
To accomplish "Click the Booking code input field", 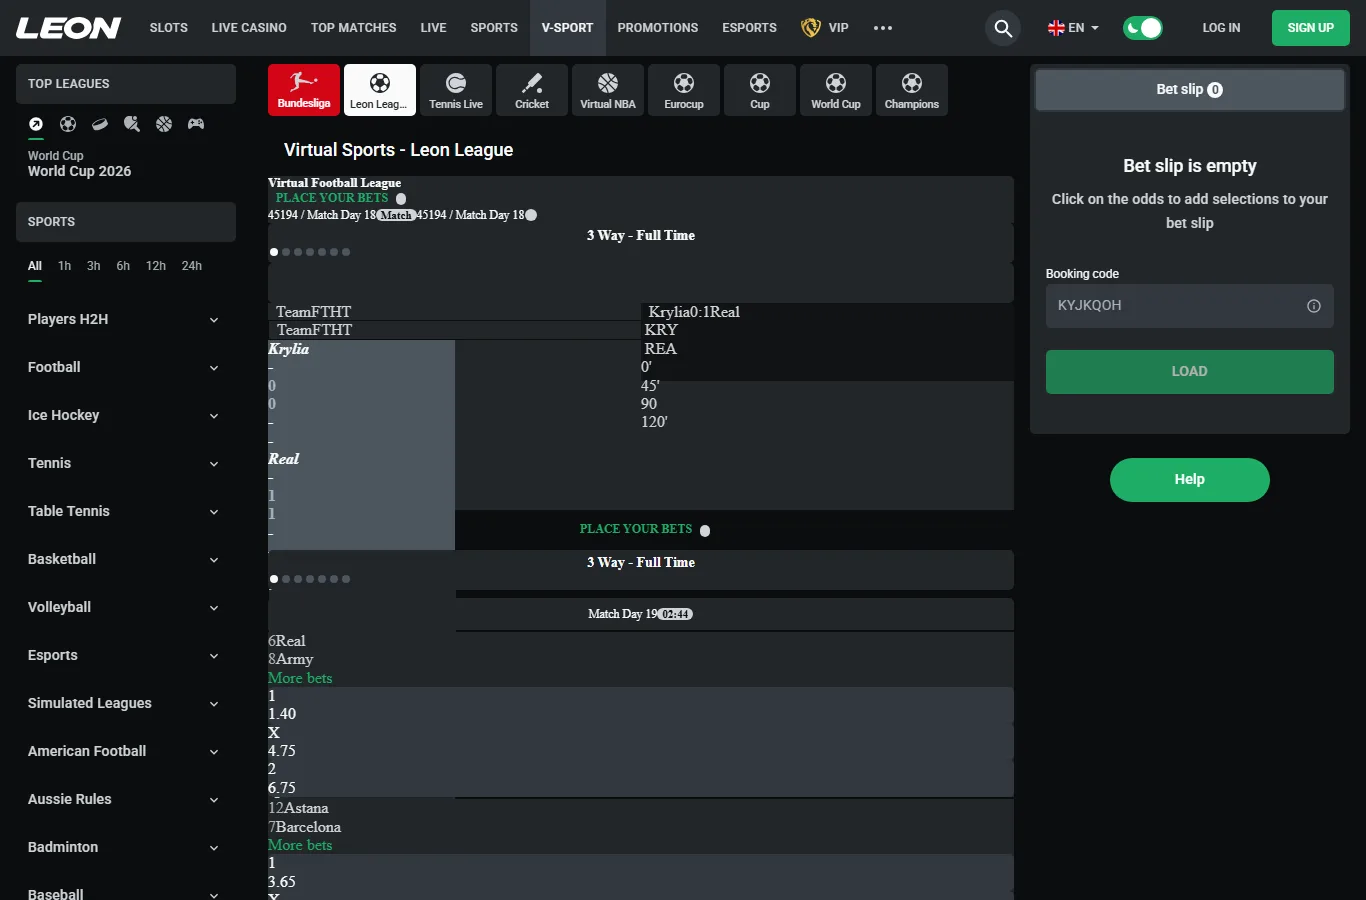I will point(1190,306).
